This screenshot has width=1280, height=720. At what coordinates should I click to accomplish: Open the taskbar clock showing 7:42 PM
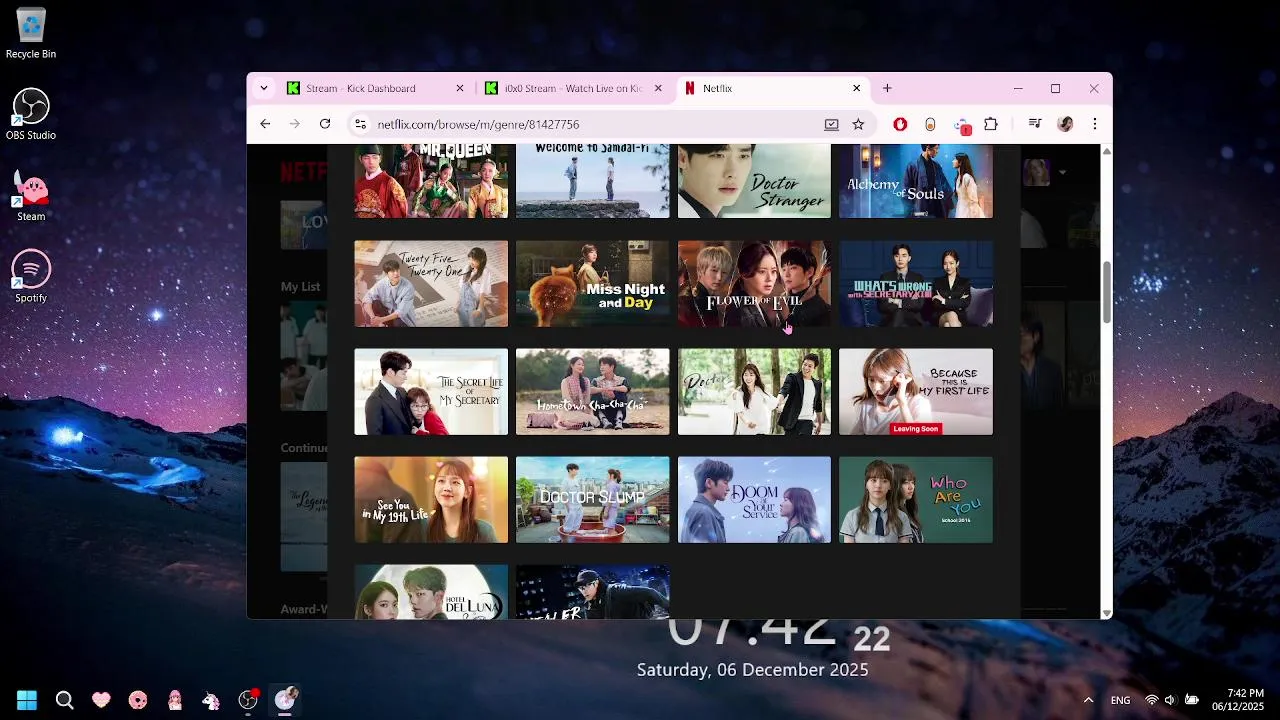tap(1238, 700)
